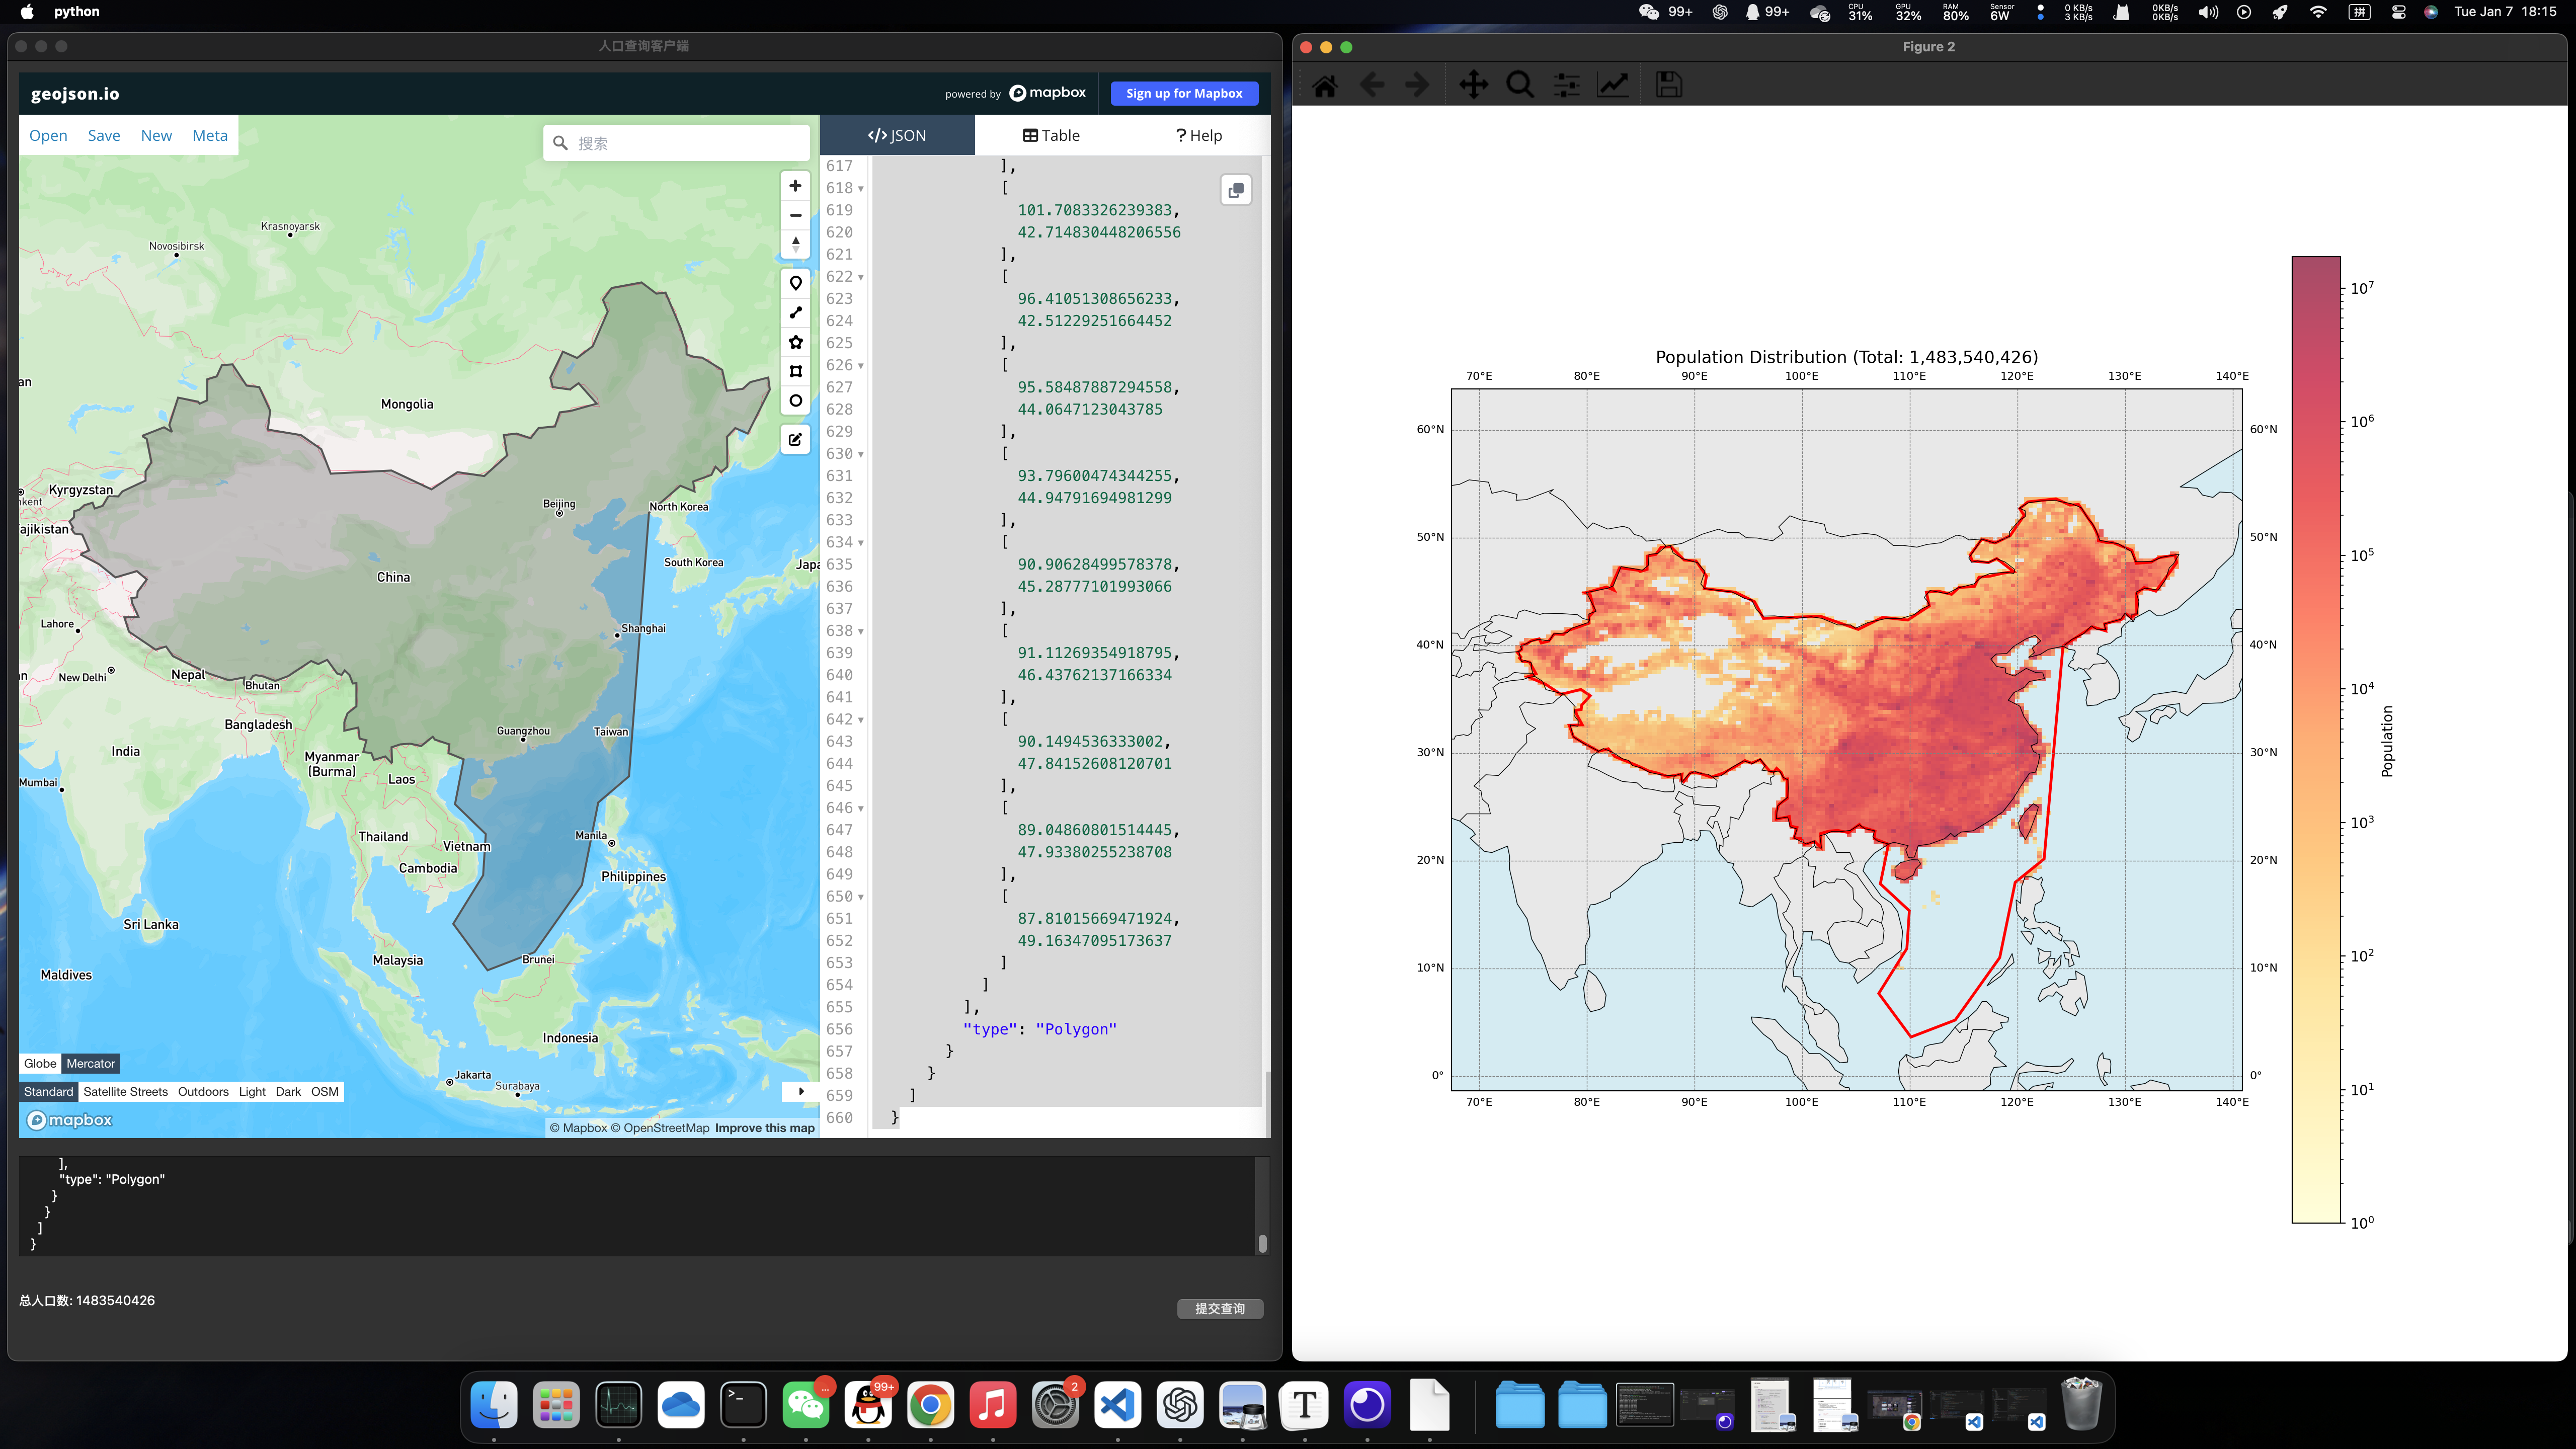Click the copy JSON to clipboard icon
The width and height of the screenshot is (2576, 1449).
point(1236,190)
